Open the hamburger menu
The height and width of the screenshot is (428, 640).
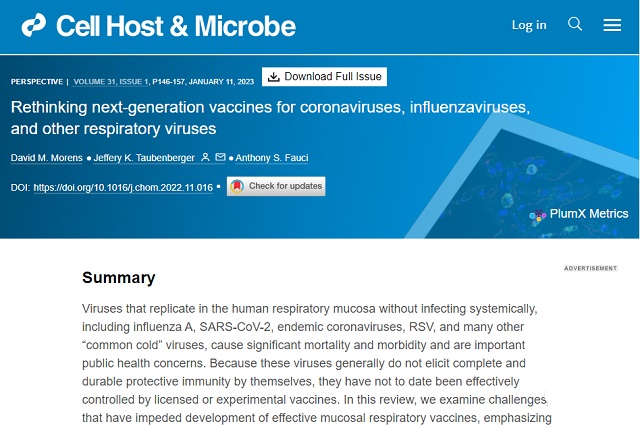pos(612,25)
